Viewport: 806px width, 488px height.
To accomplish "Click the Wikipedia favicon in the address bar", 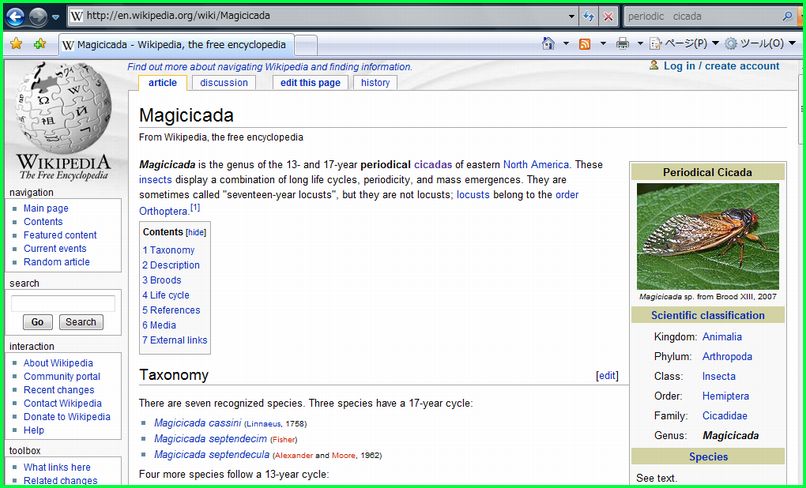I will [x=76, y=16].
